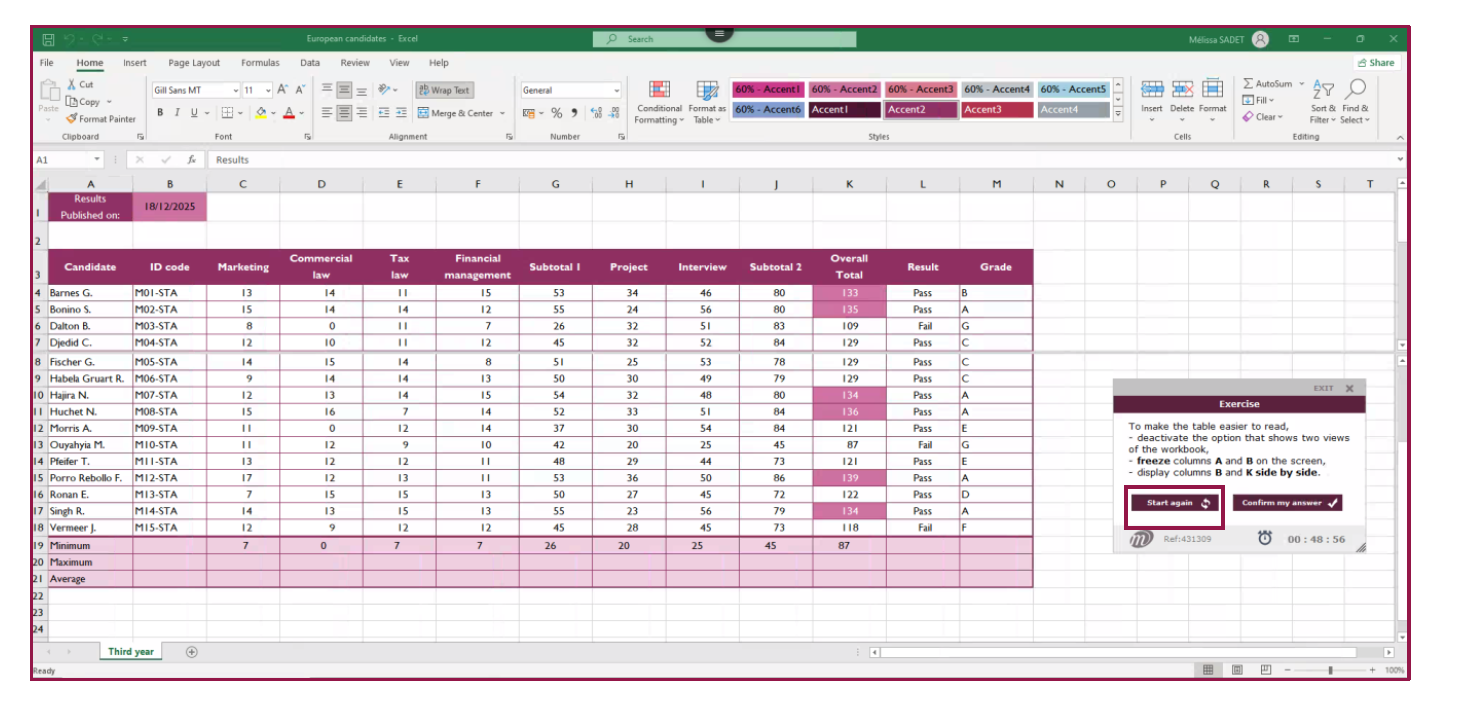Activate the Format Painter brush
The width and height of the screenshot is (1475, 713).
click(72, 119)
